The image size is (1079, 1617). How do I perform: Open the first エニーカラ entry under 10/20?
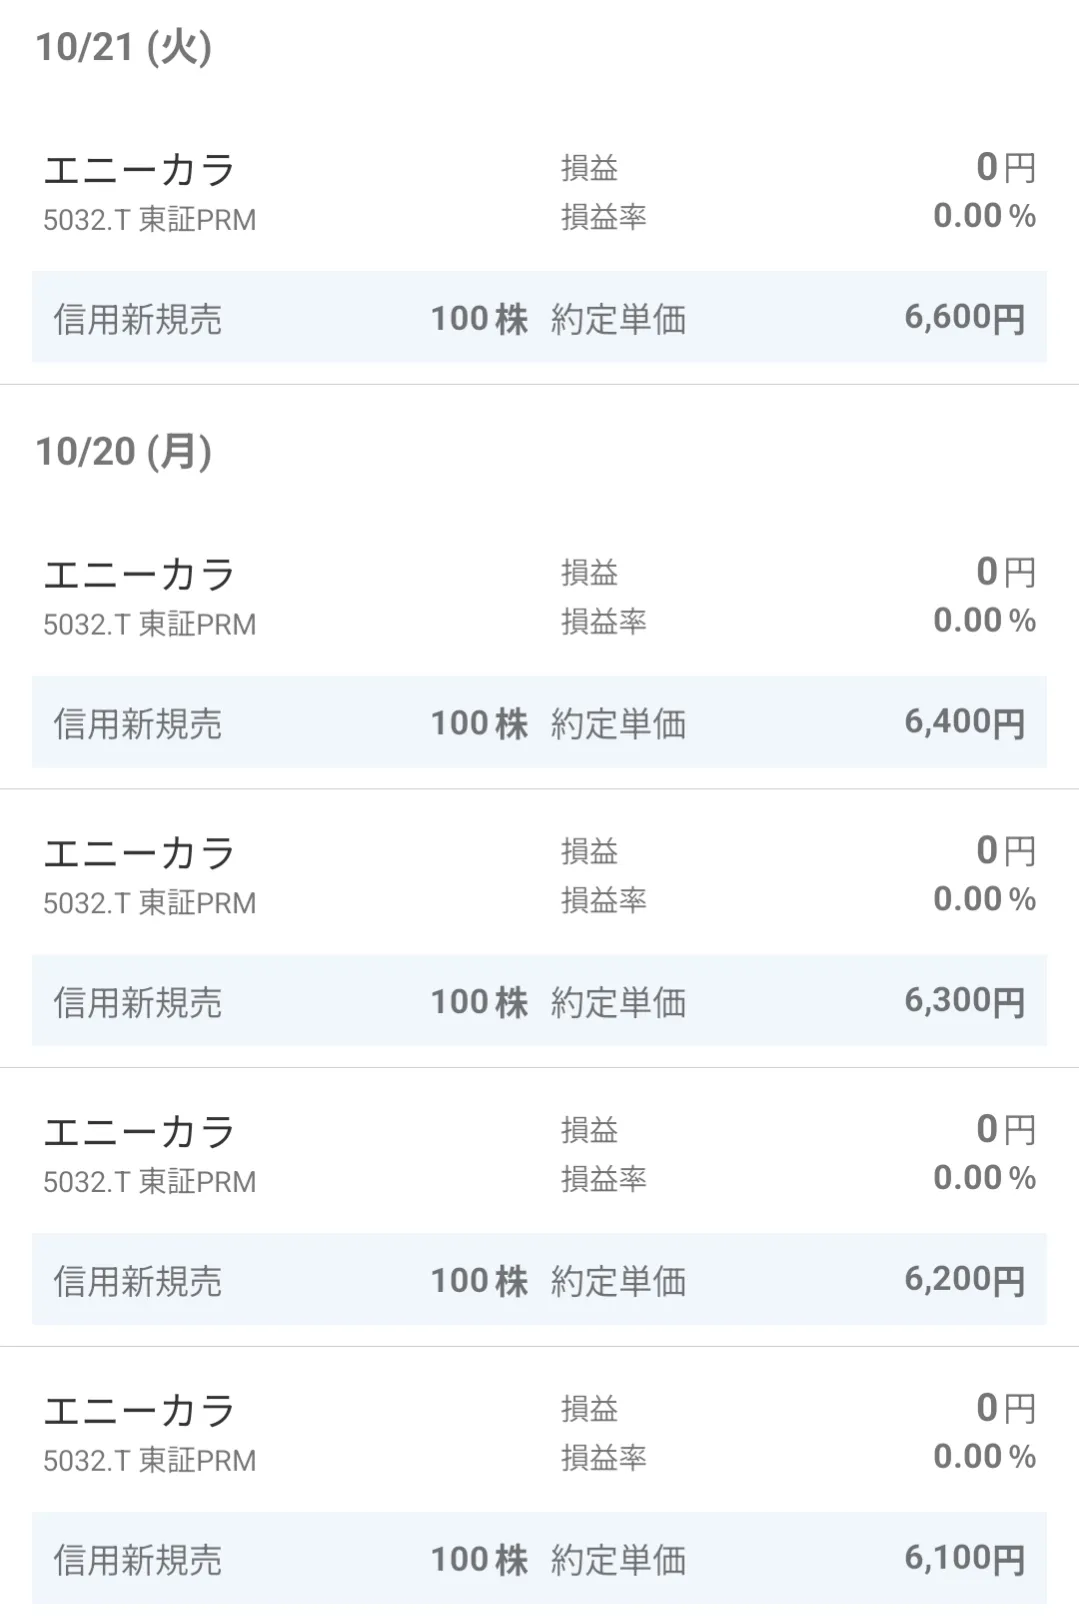pyautogui.click(x=139, y=575)
